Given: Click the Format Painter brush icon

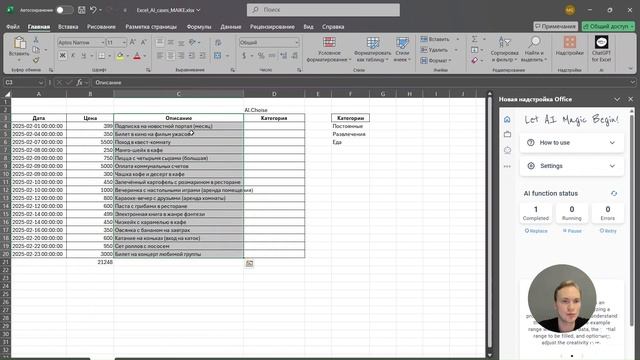Looking at the screenshot, I should click(x=36, y=60).
